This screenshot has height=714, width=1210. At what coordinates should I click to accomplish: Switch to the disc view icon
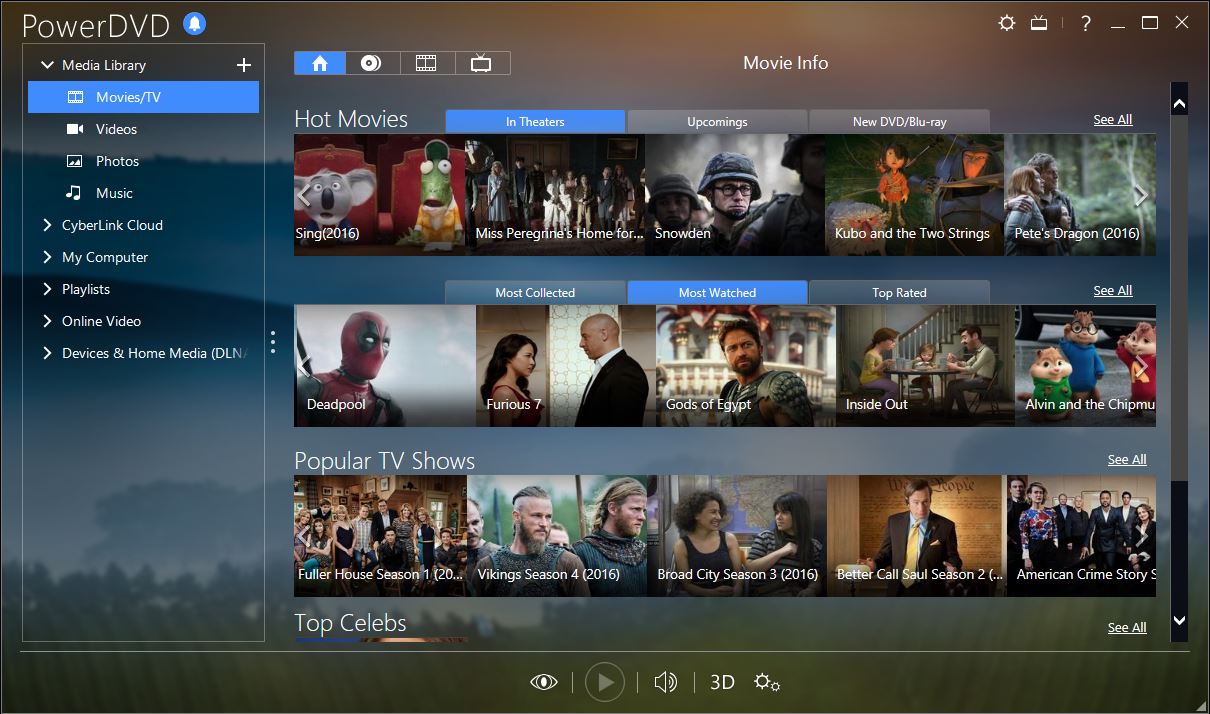pyautogui.click(x=371, y=63)
